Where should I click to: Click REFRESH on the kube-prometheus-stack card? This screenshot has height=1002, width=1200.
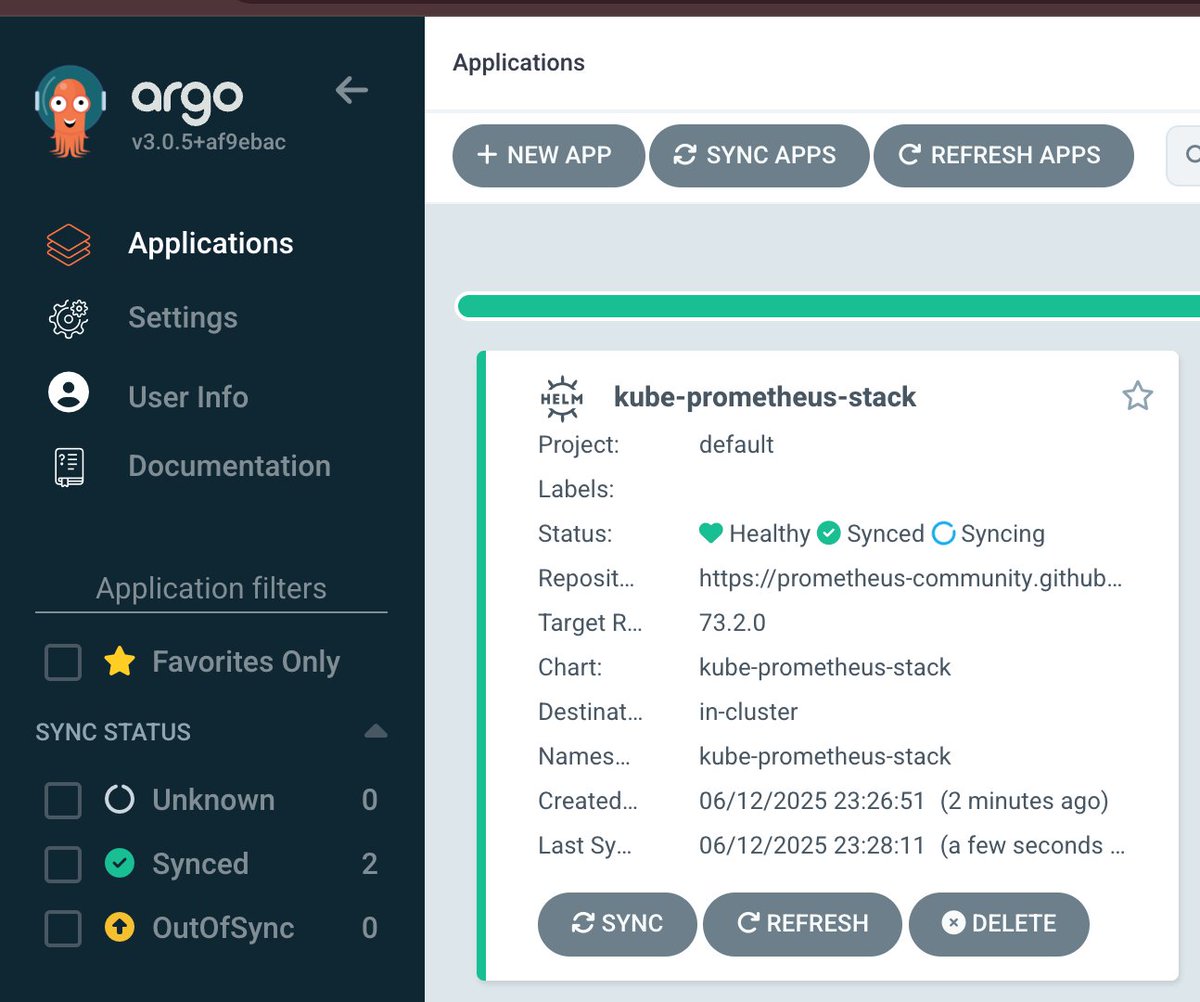point(802,924)
